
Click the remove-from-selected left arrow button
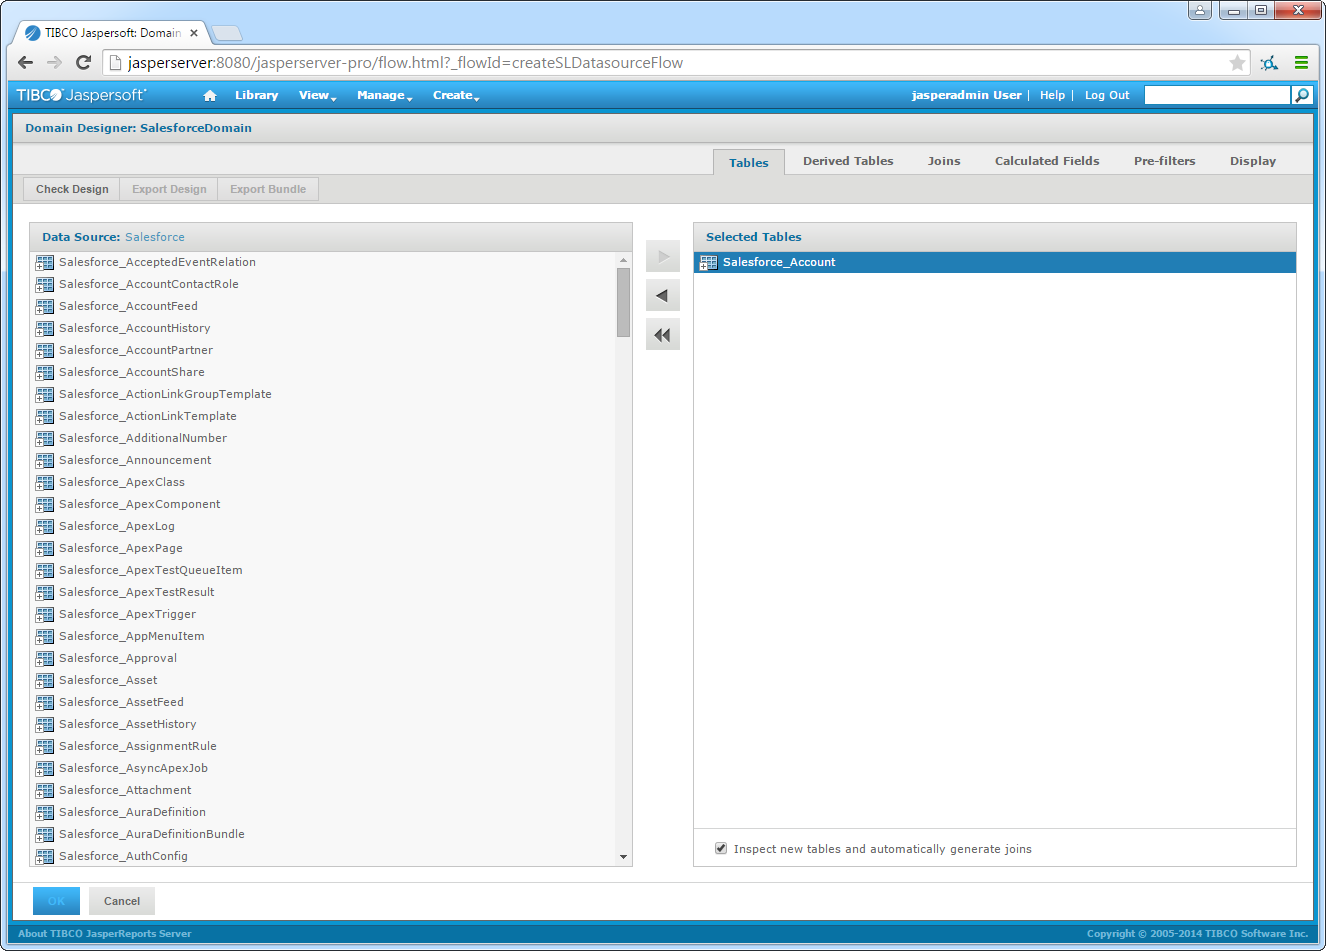662,296
